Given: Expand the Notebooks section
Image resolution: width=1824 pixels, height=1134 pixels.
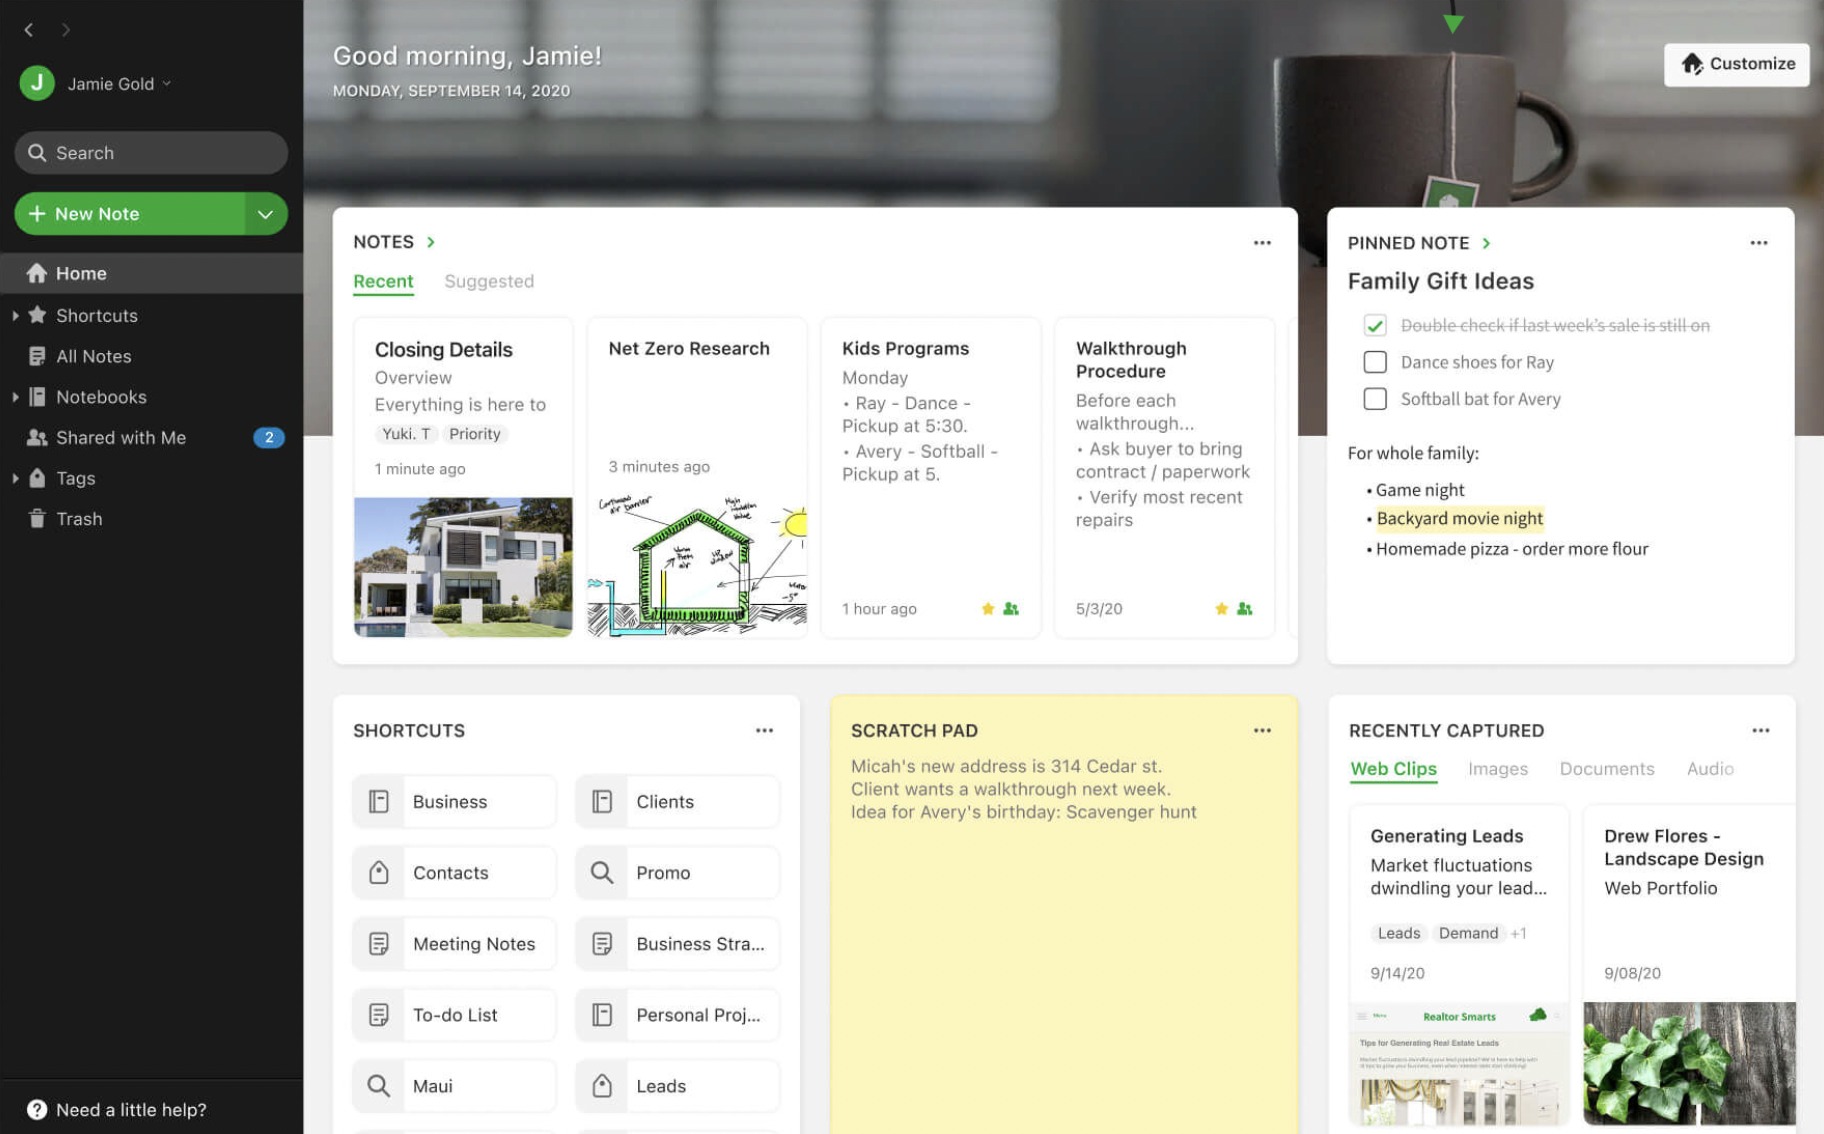Looking at the screenshot, I should 16,397.
